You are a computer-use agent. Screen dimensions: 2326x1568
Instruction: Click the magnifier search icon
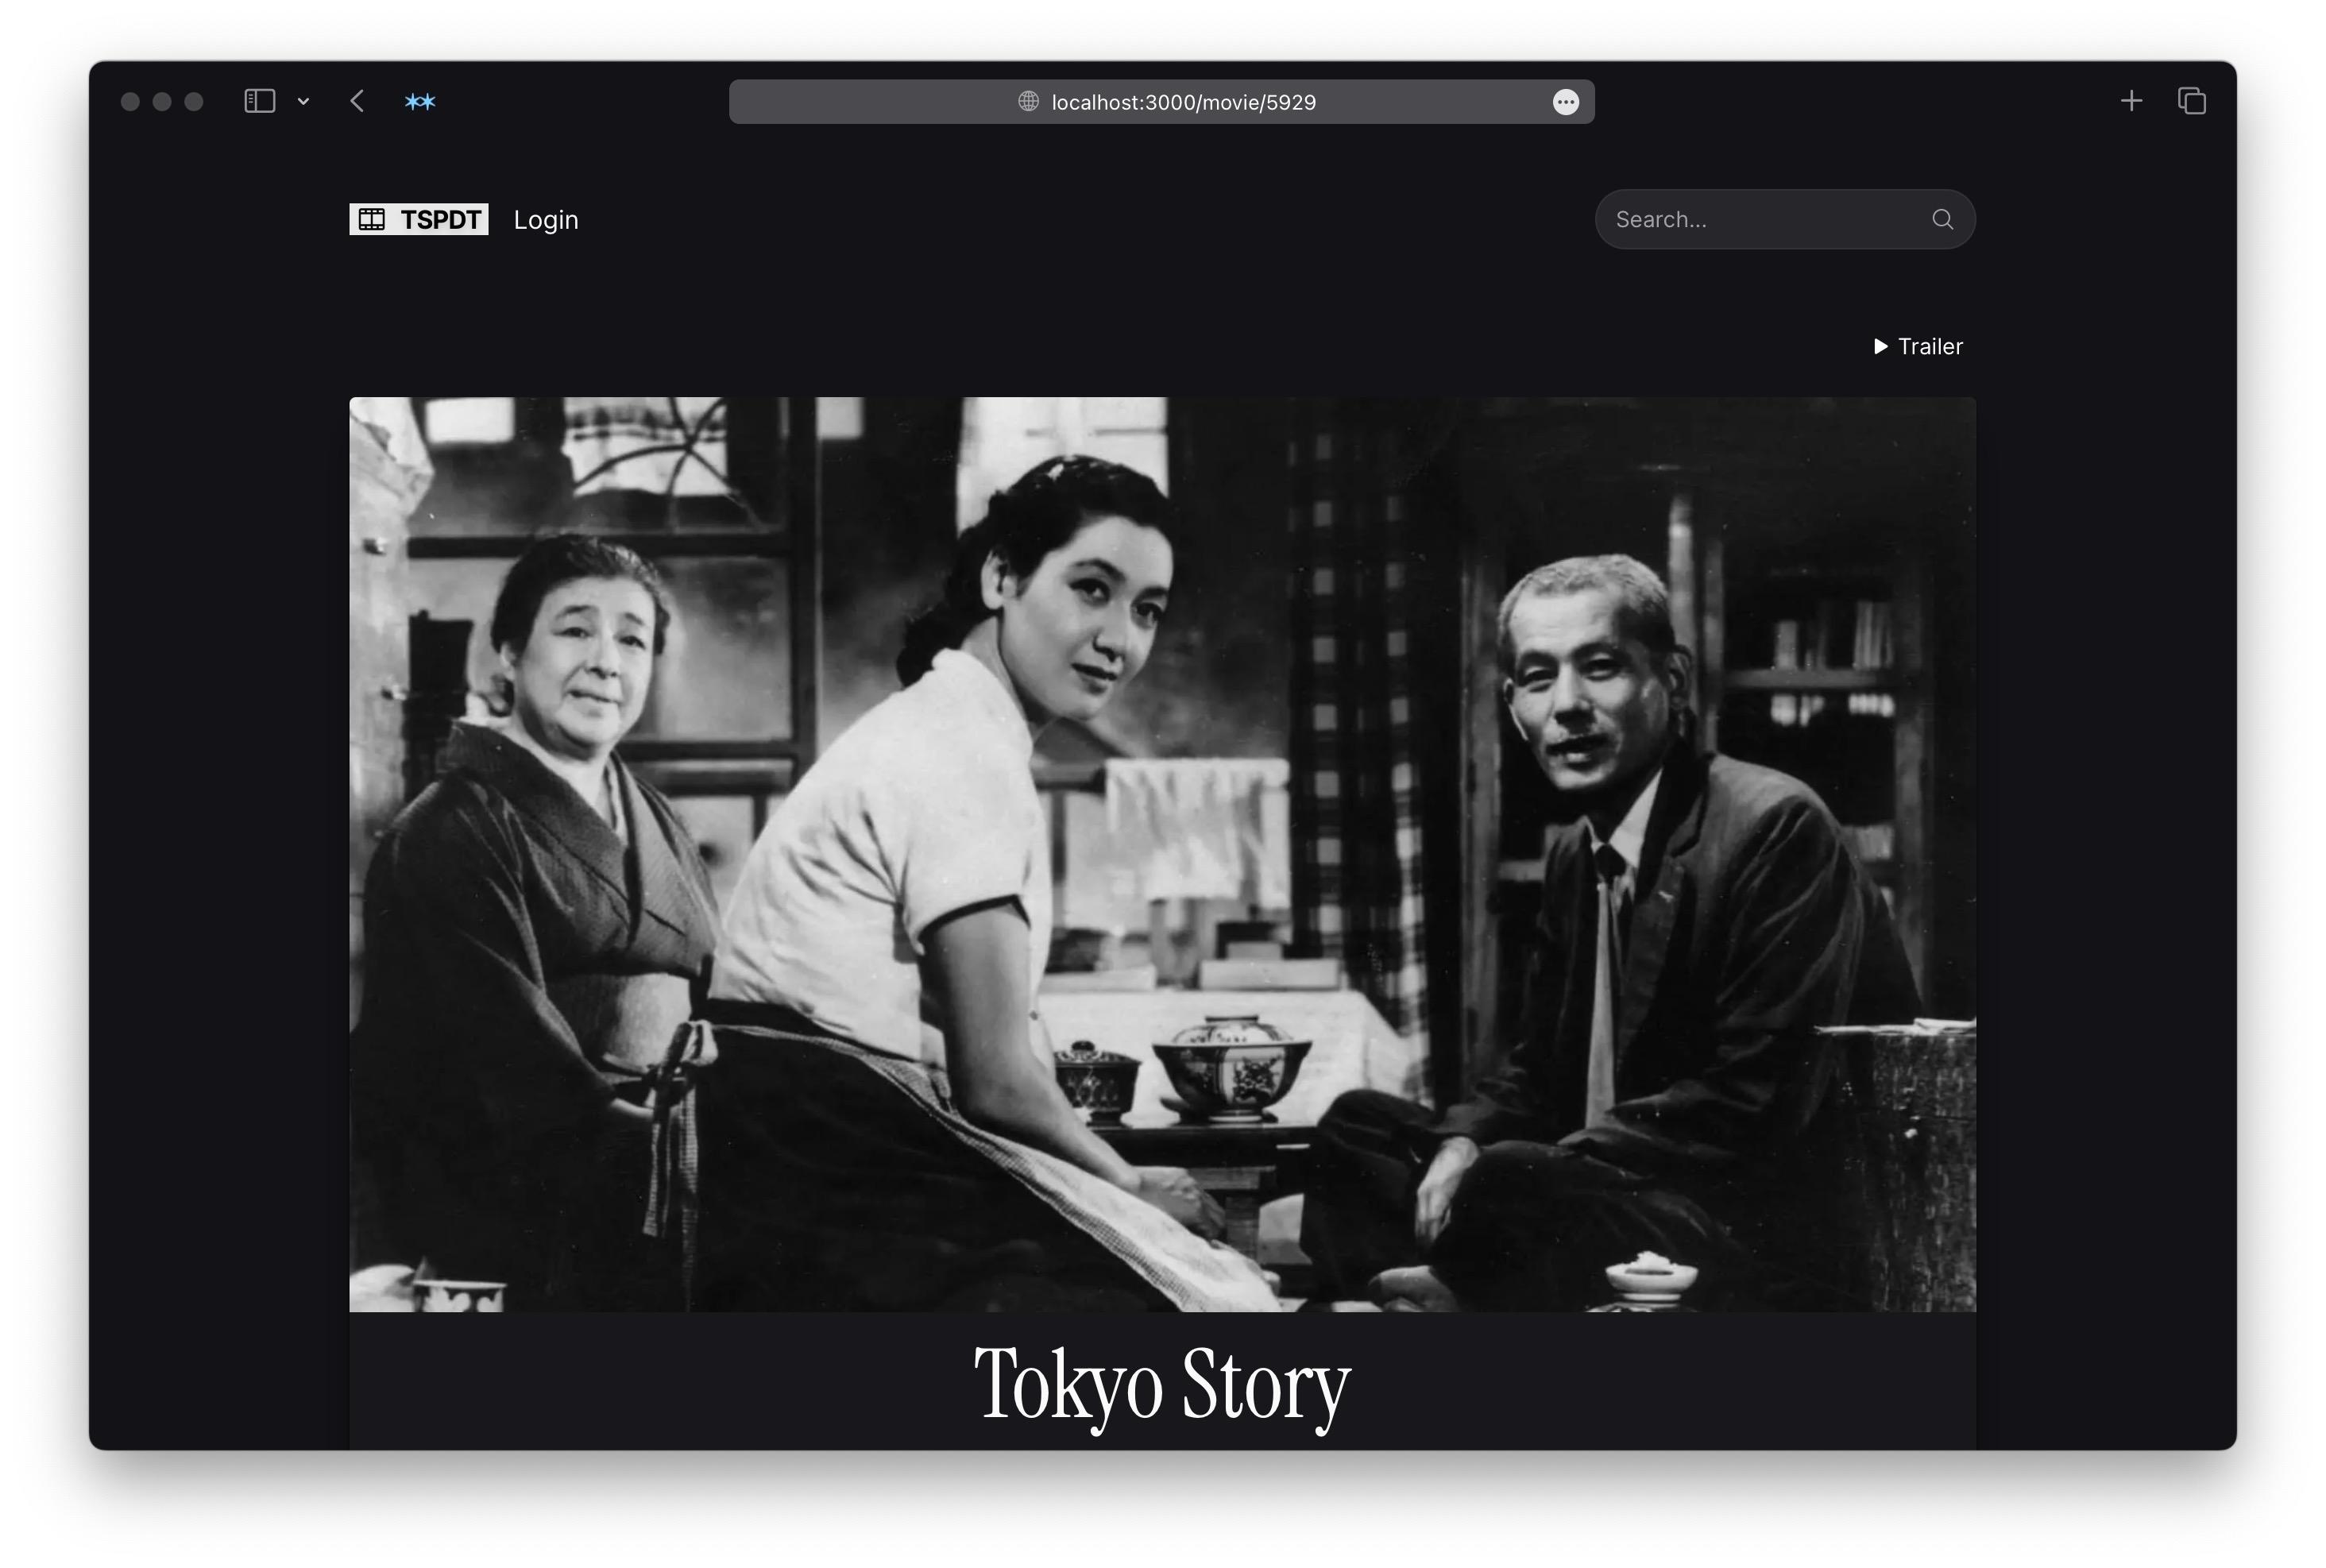coord(1942,219)
